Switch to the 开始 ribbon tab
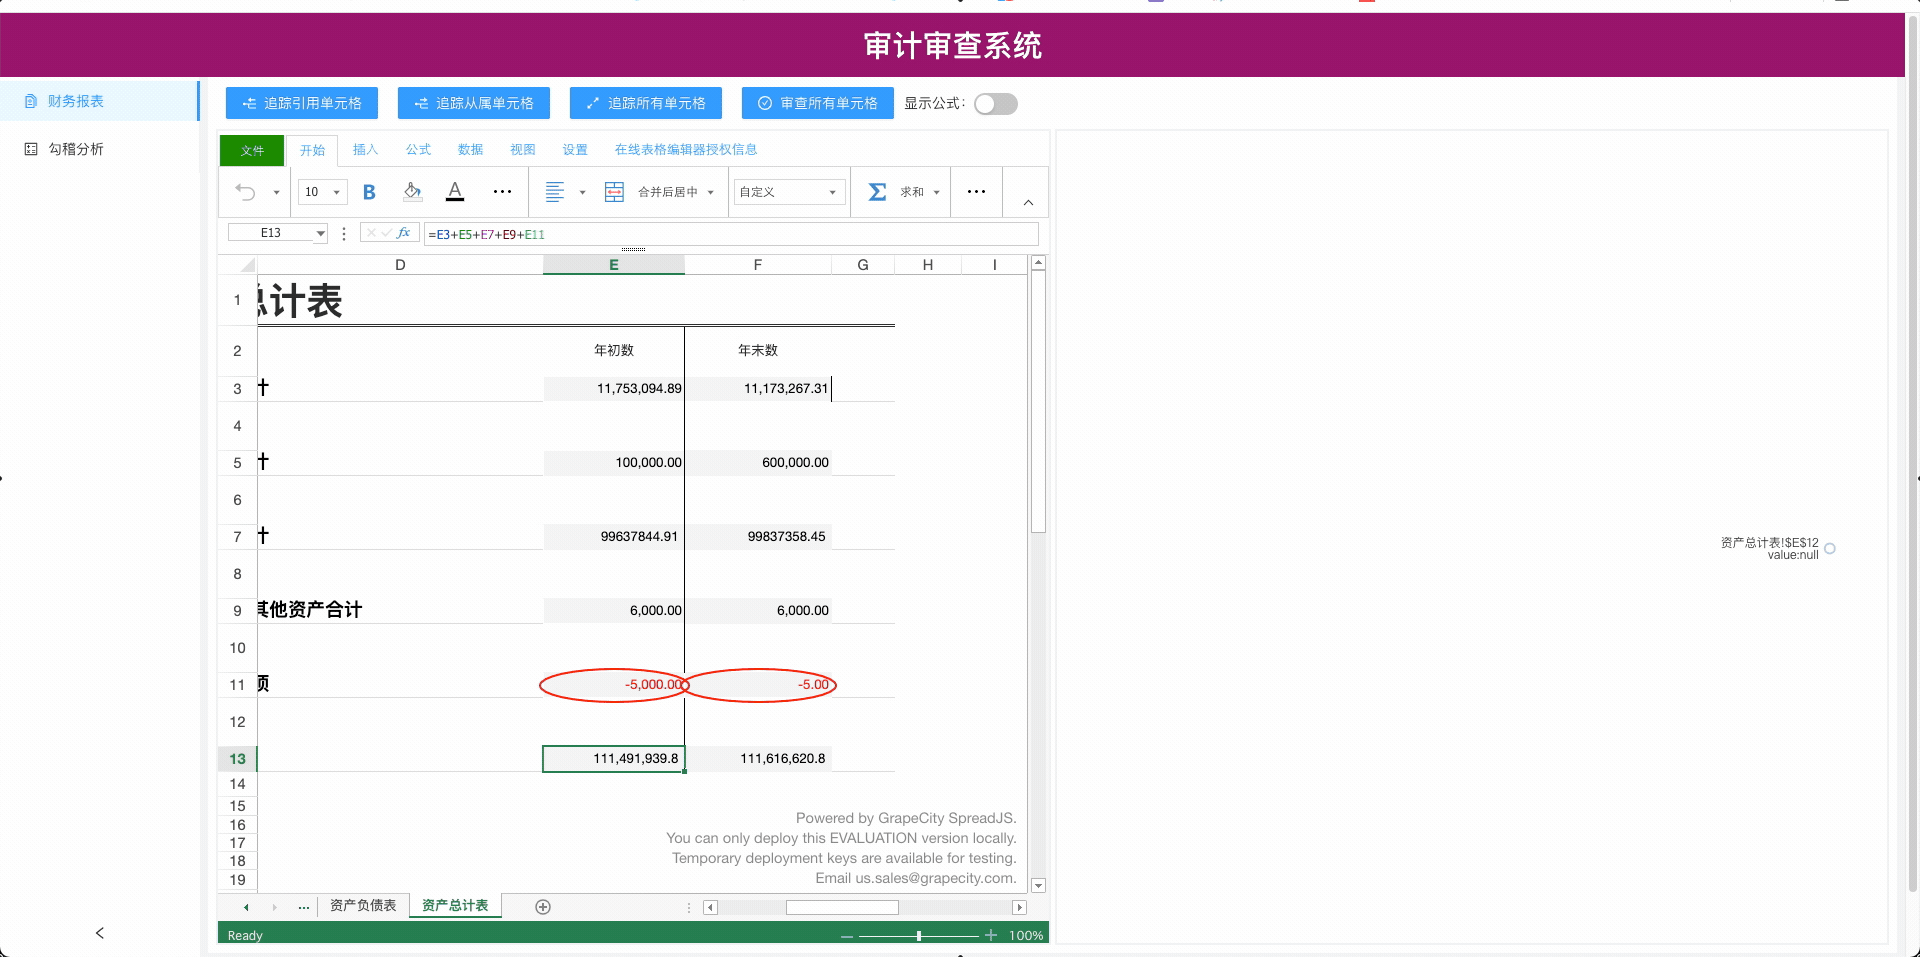This screenshot has height=957, width=1920. tap(313, 150)
